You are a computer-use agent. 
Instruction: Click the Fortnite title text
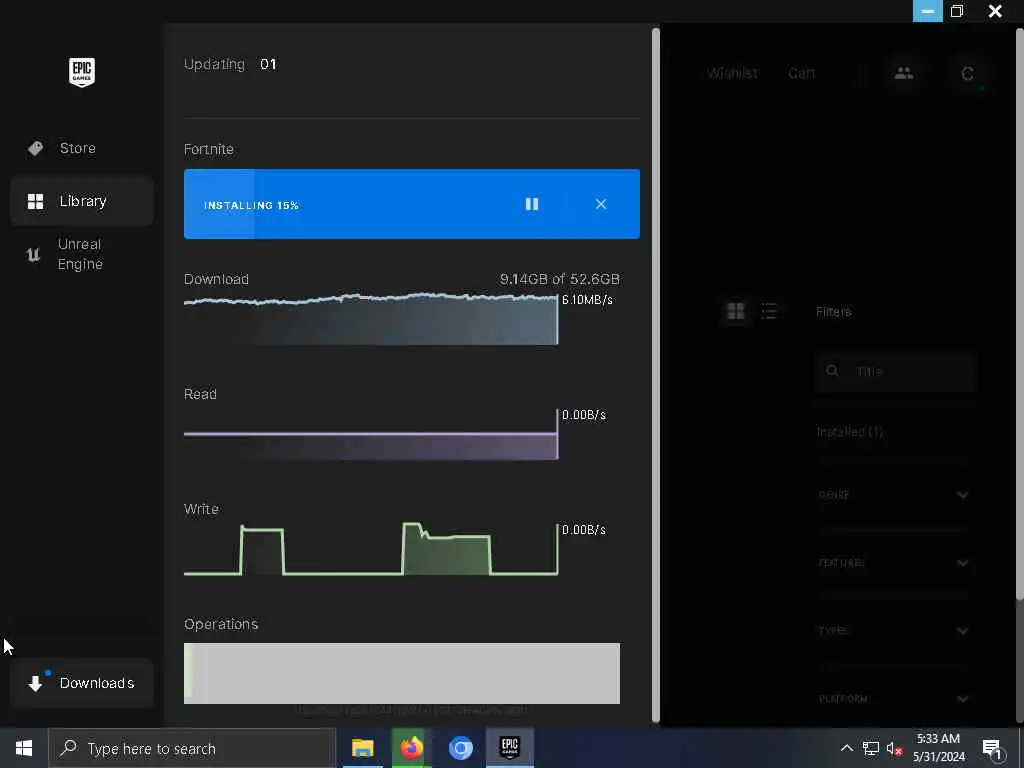click(209, 149)
